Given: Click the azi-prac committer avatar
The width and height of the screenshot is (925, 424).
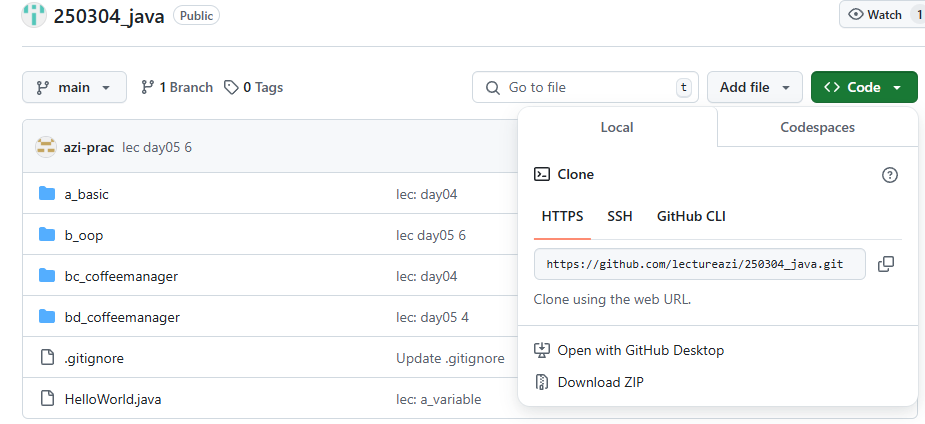Looking at the screenshot, I should (x=45, y=147).
